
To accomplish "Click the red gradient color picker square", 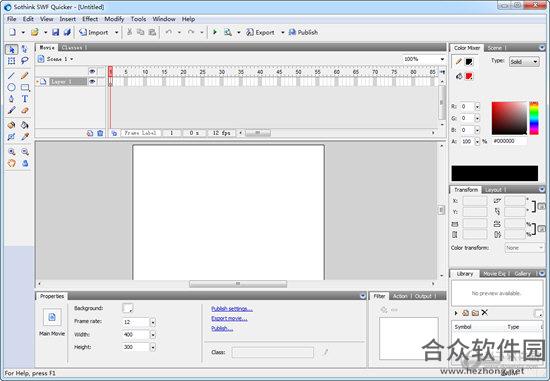I will pyautogui.click(x=509, y=118).
